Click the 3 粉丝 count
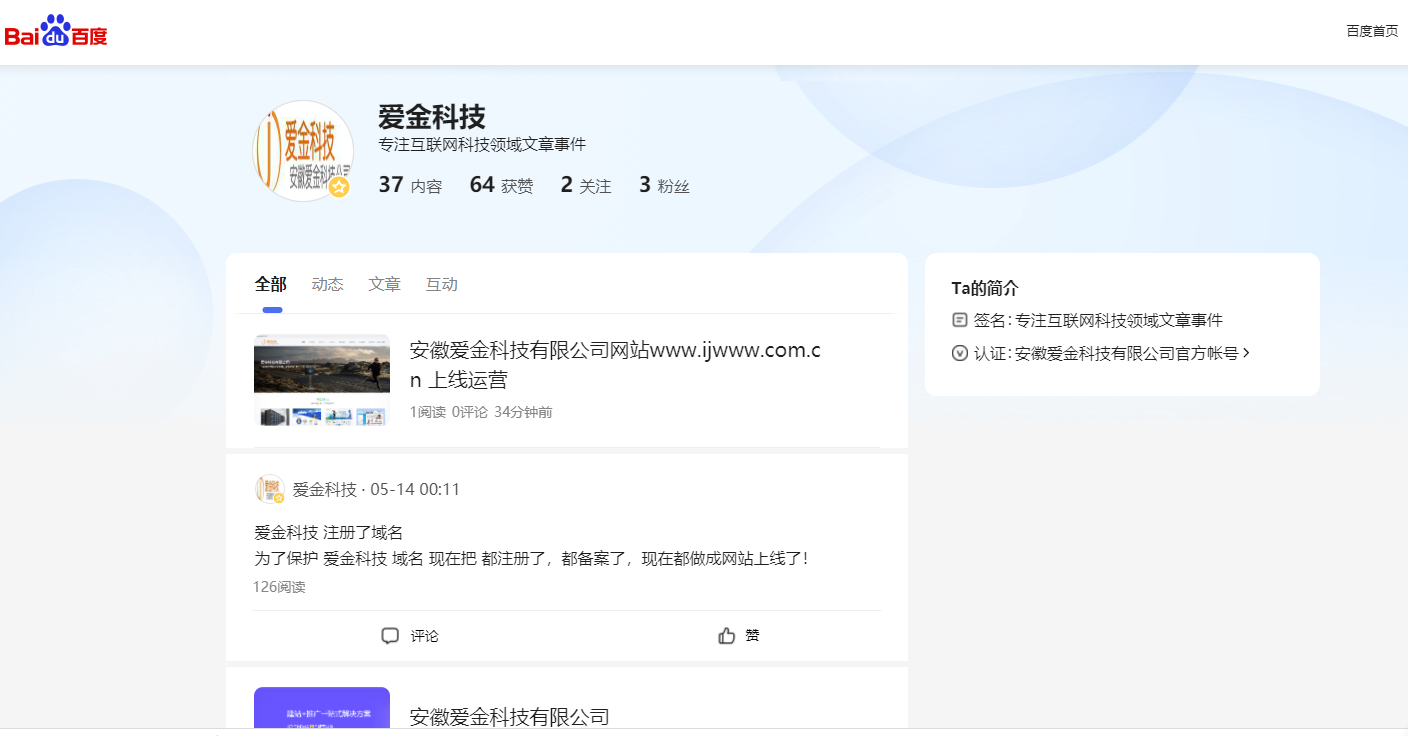Screen dimensions: 1408x736 pyautogui.click(x=664, y=185)
